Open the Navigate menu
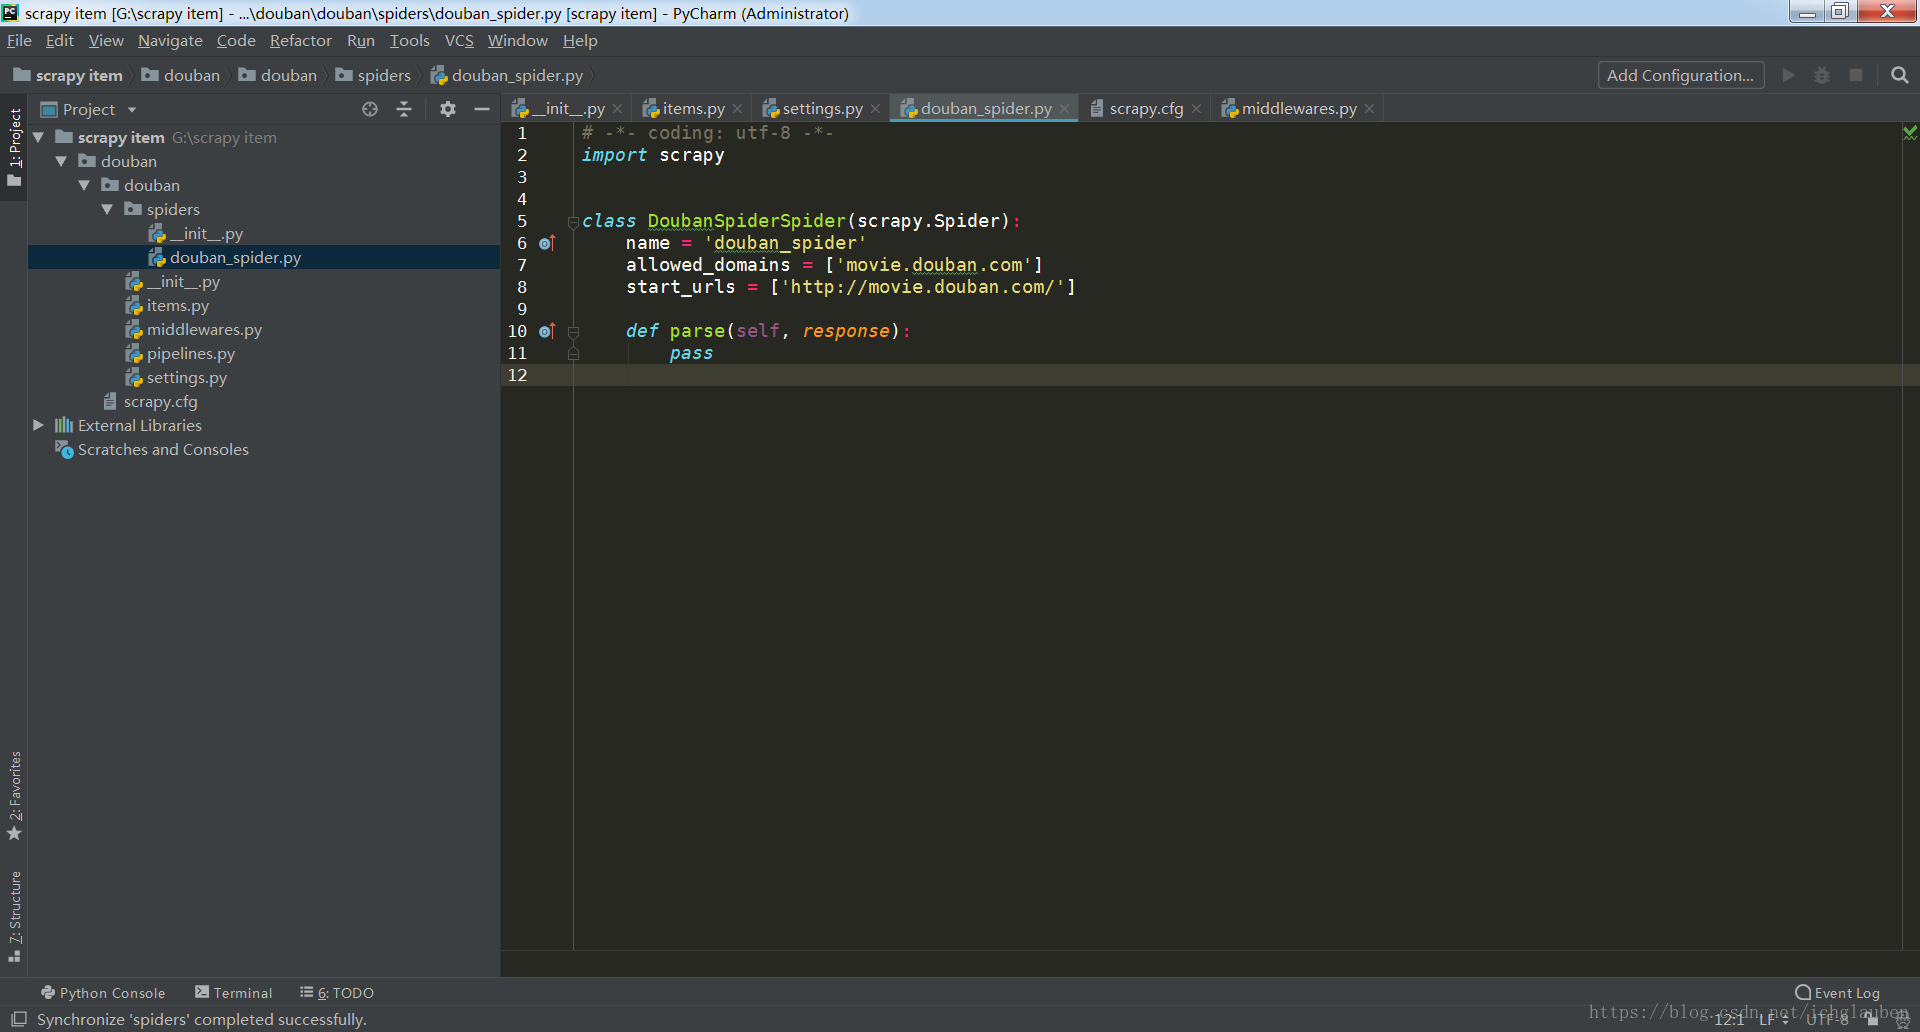This screenshot has width=1920, height=1032. 170,41
